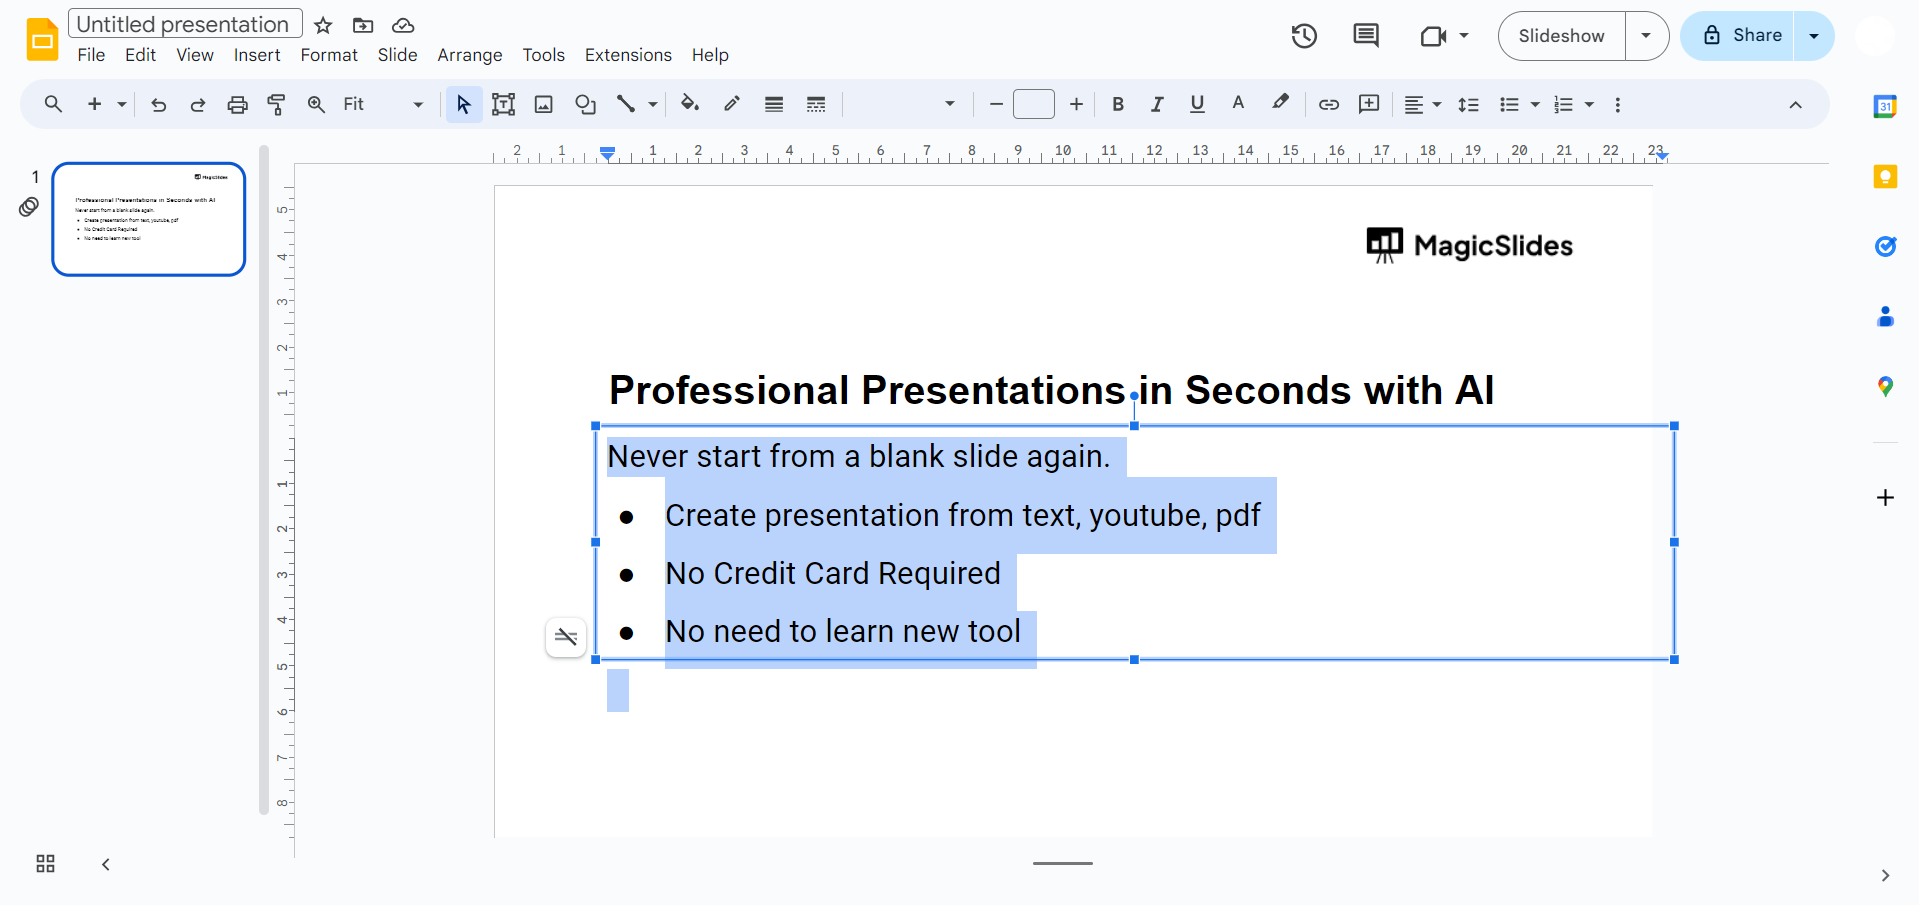Toggle underline formatting
The image size is (1919, 905).
(x=1197, y=104)
